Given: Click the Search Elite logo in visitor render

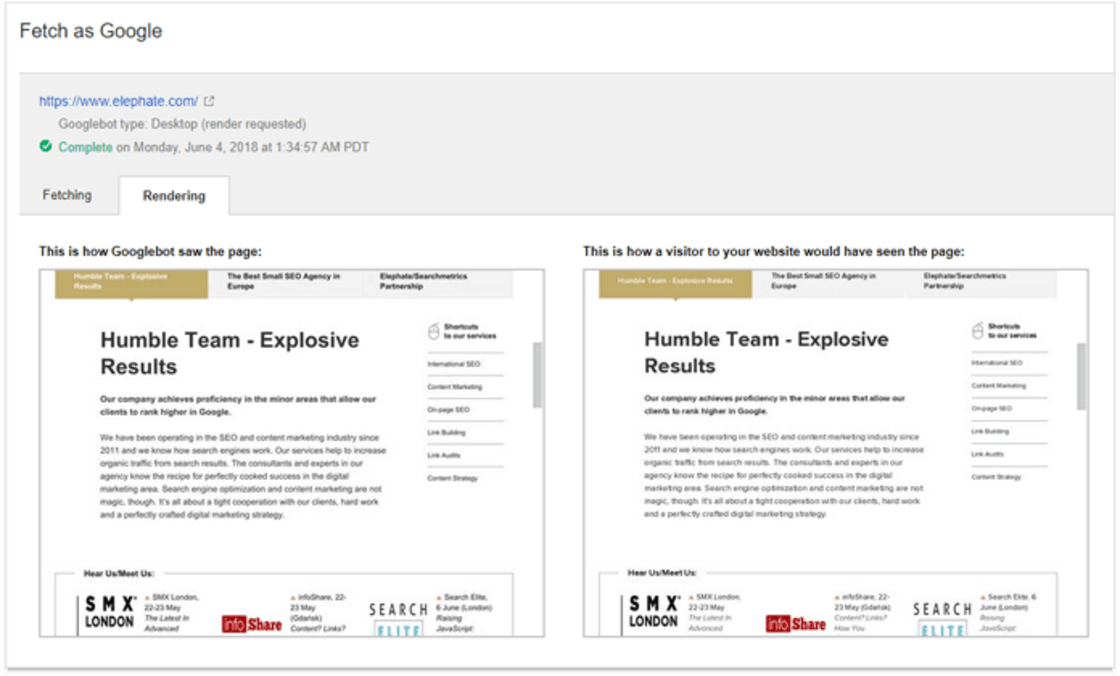Looking at the screenshot, I should click(x=941, y=619).
